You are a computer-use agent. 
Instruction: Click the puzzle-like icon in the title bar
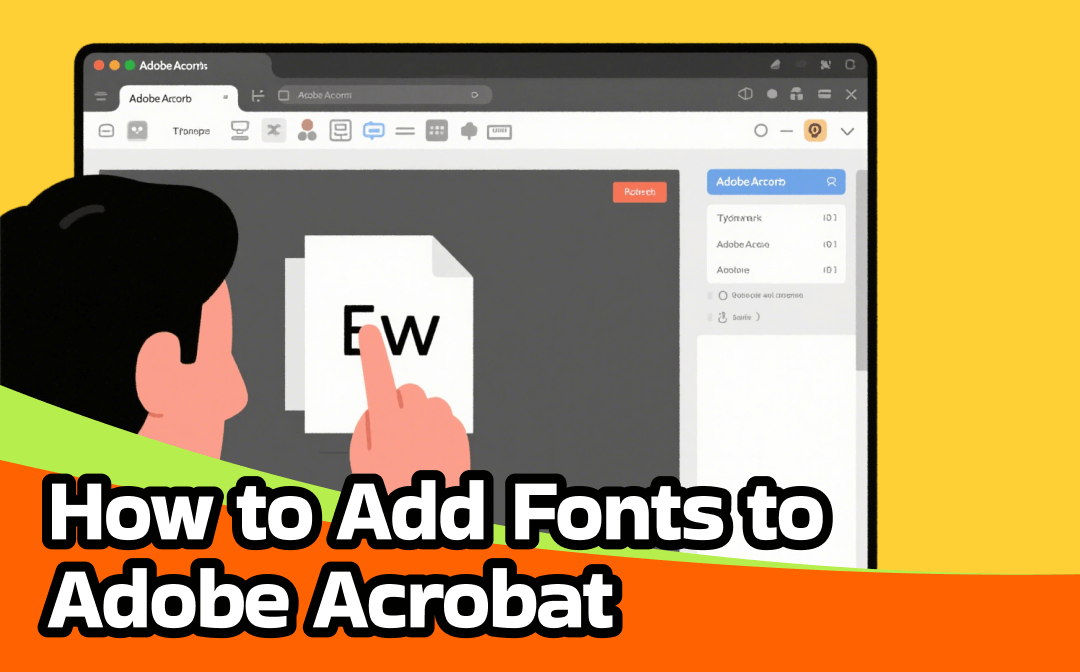pos(825,65)
